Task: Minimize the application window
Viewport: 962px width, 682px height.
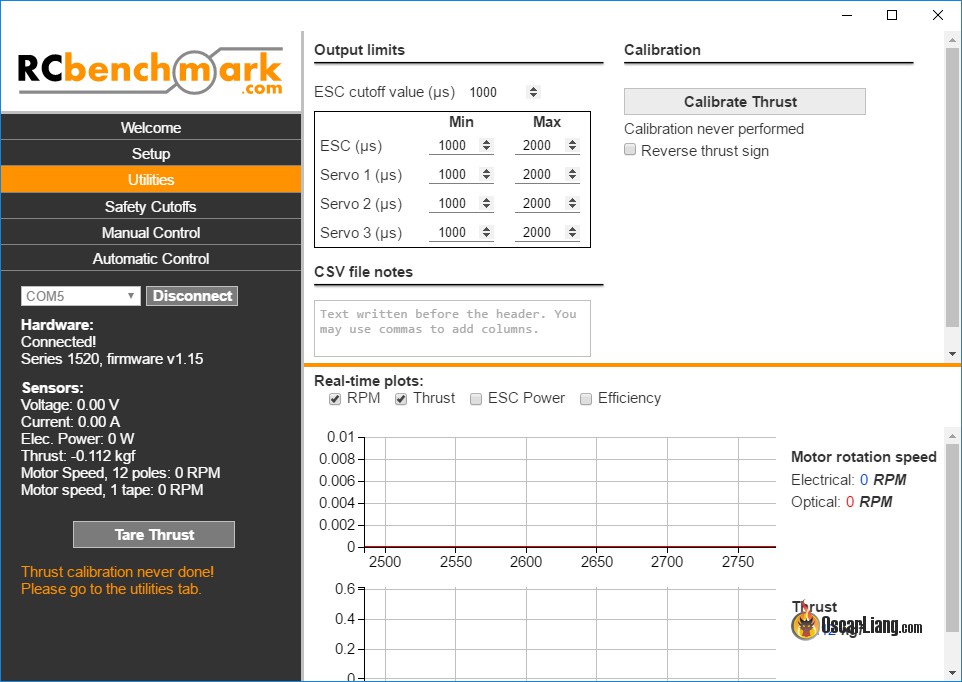Action: pos(847,15)
